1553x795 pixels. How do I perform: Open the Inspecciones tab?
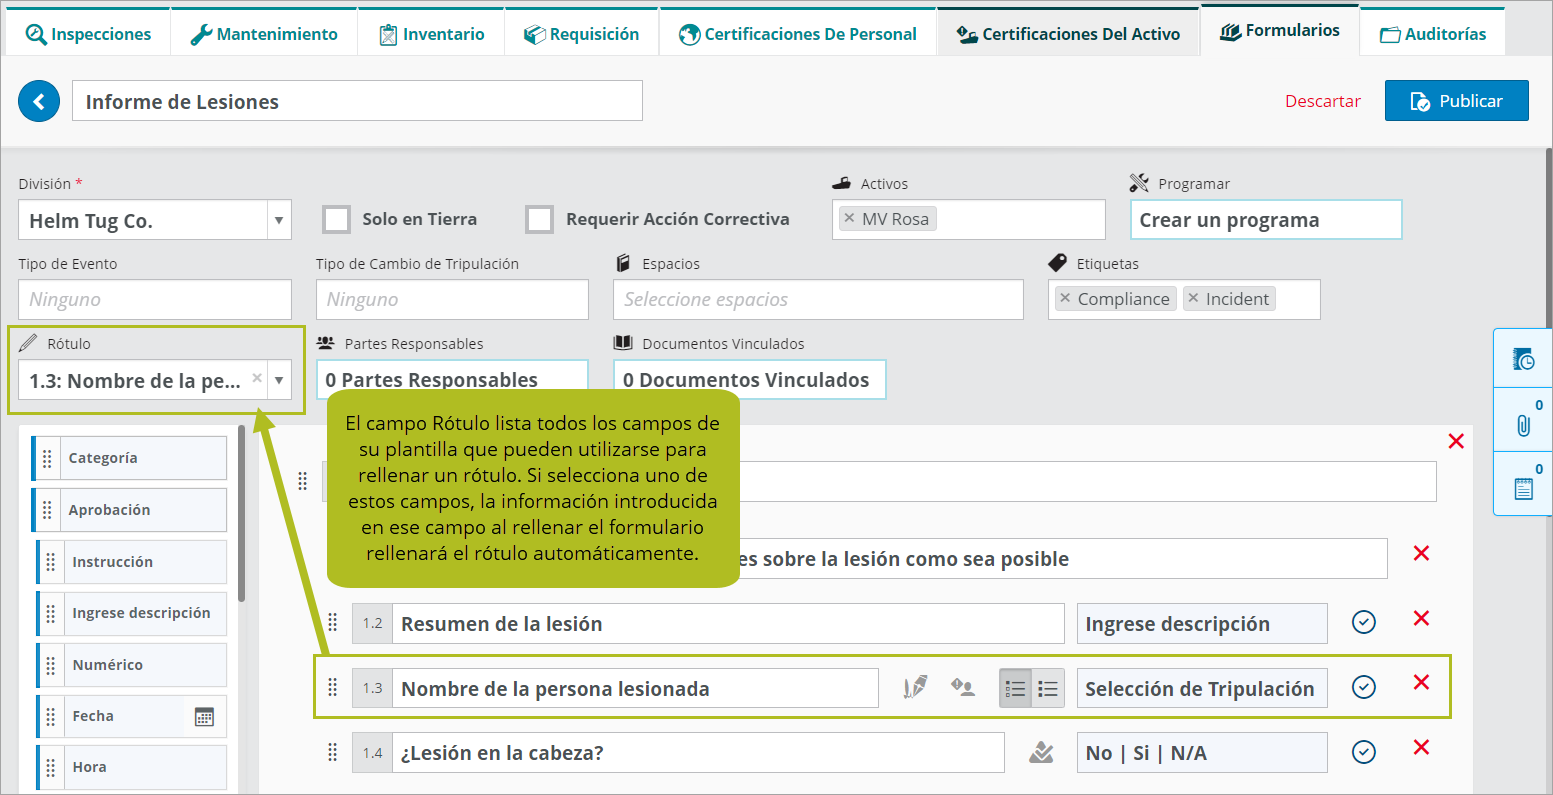point(88,34)
